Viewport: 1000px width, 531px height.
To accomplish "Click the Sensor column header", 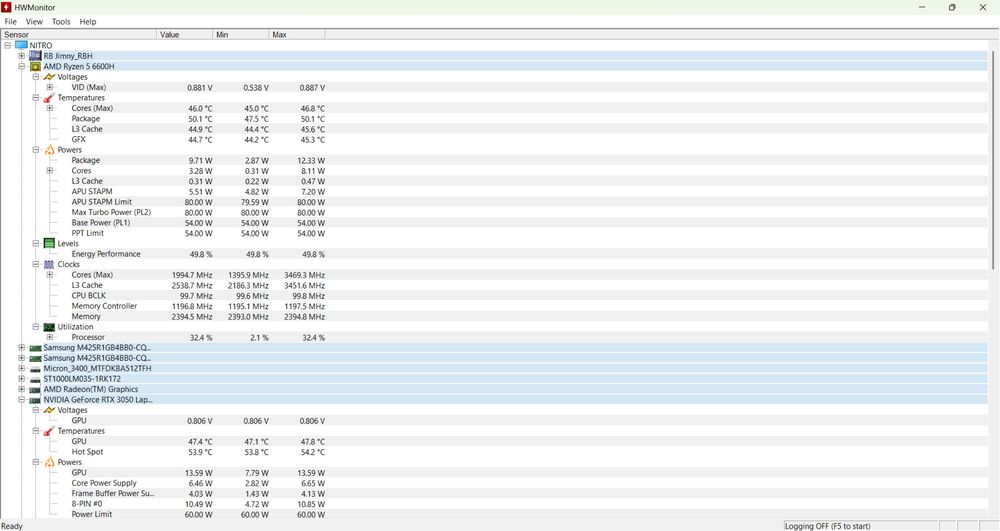I will tap(78, 34).
